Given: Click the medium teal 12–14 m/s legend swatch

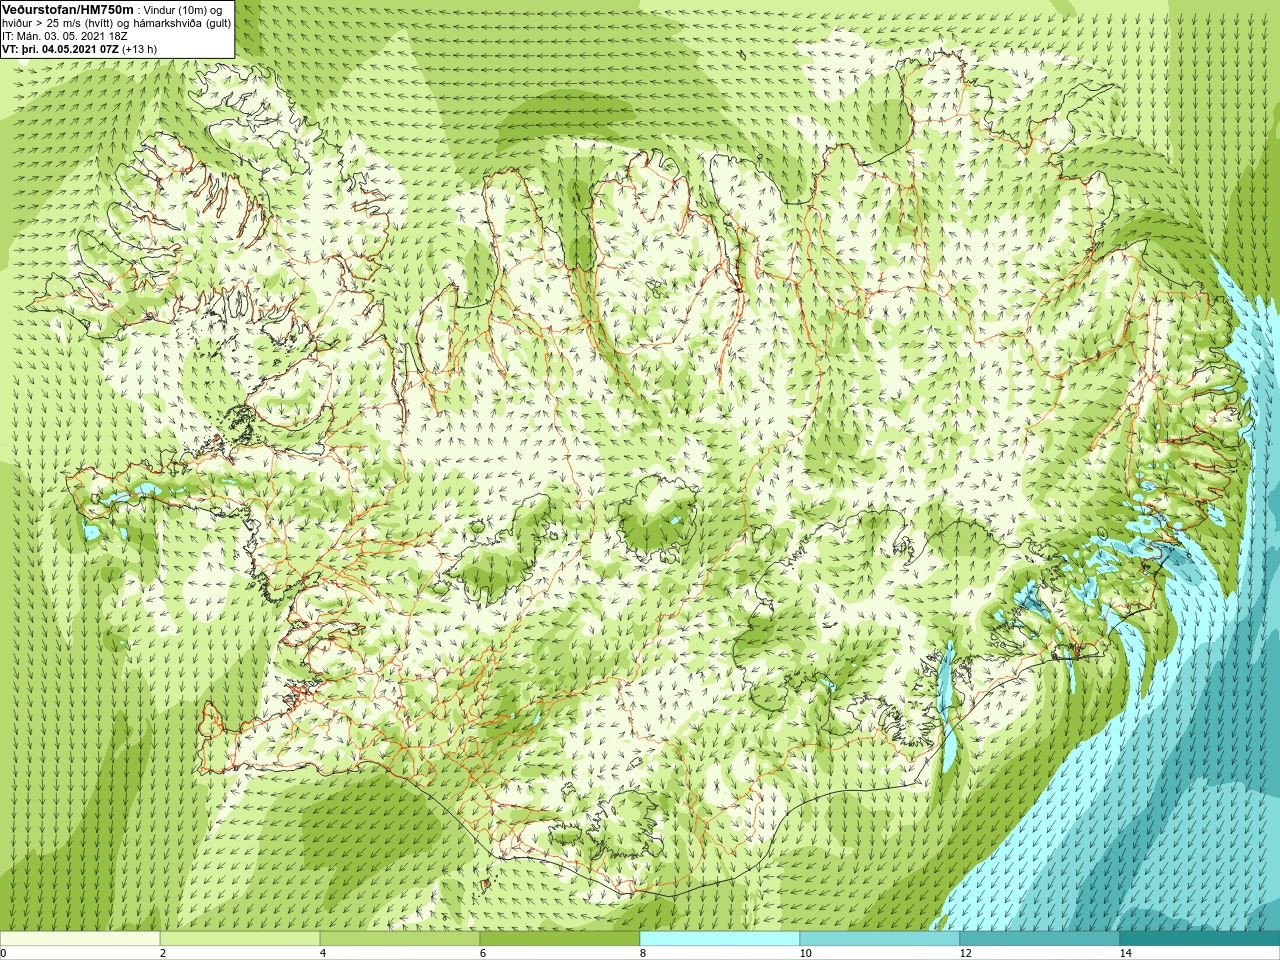Looking at the screenshot, I should [1040, 939].
